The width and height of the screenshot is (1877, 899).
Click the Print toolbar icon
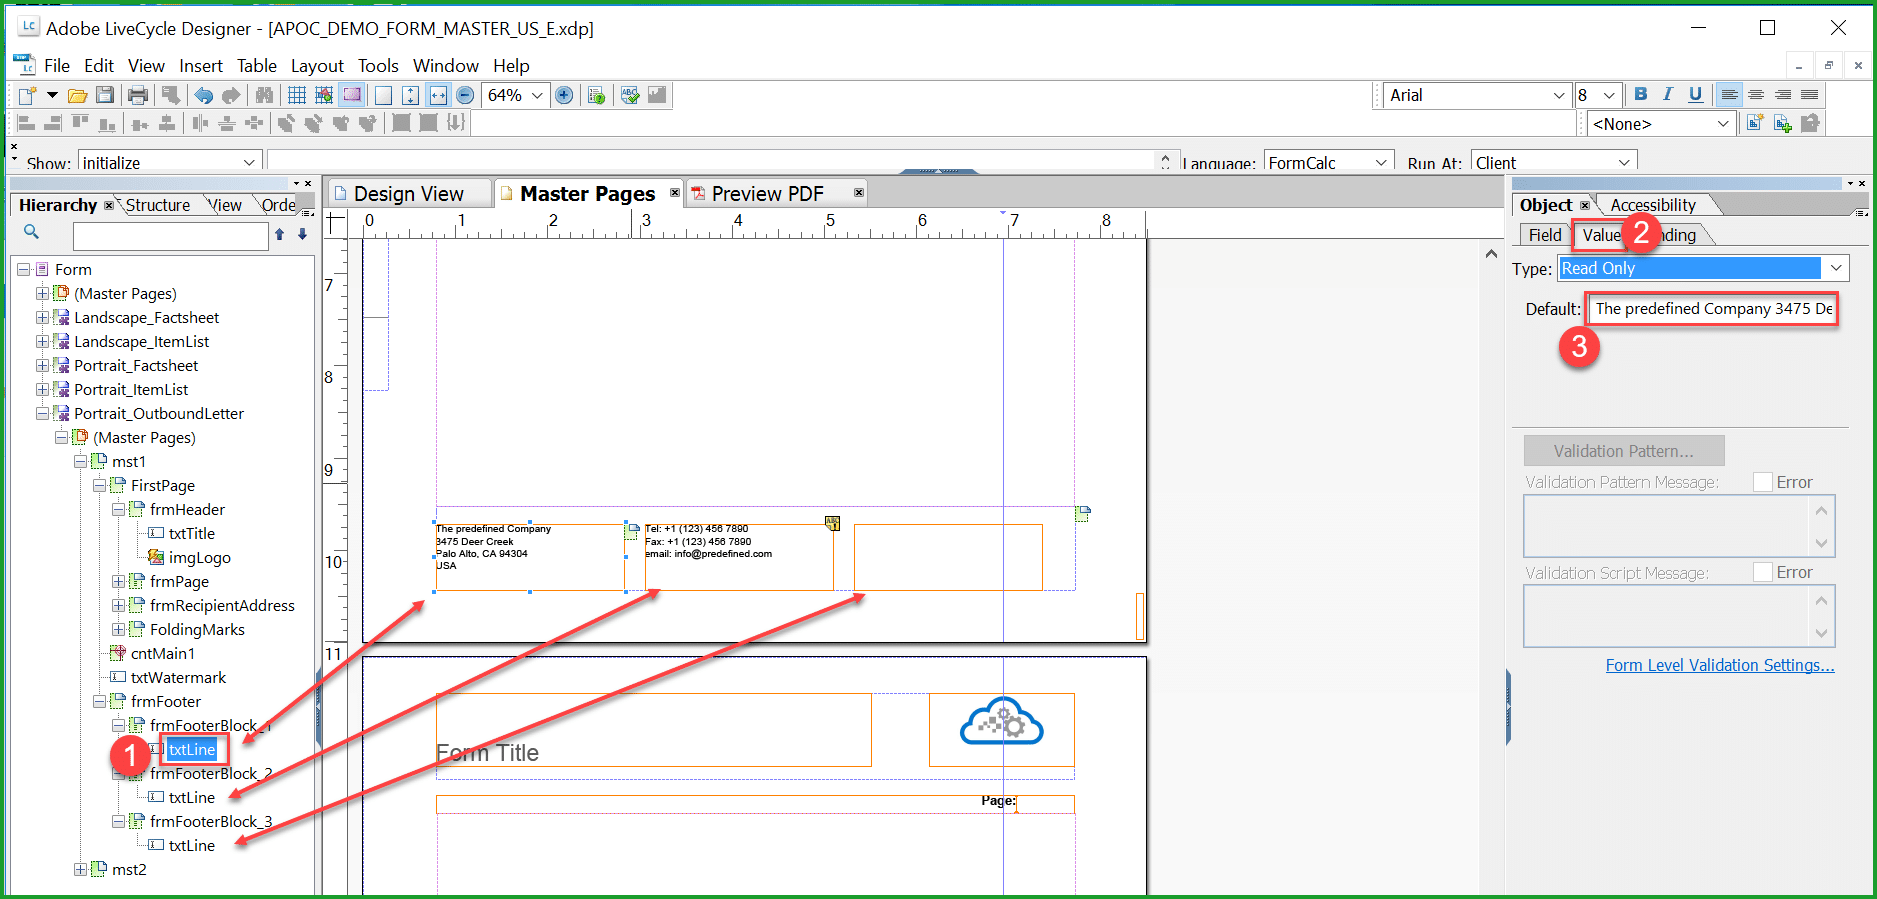(138, 95)
